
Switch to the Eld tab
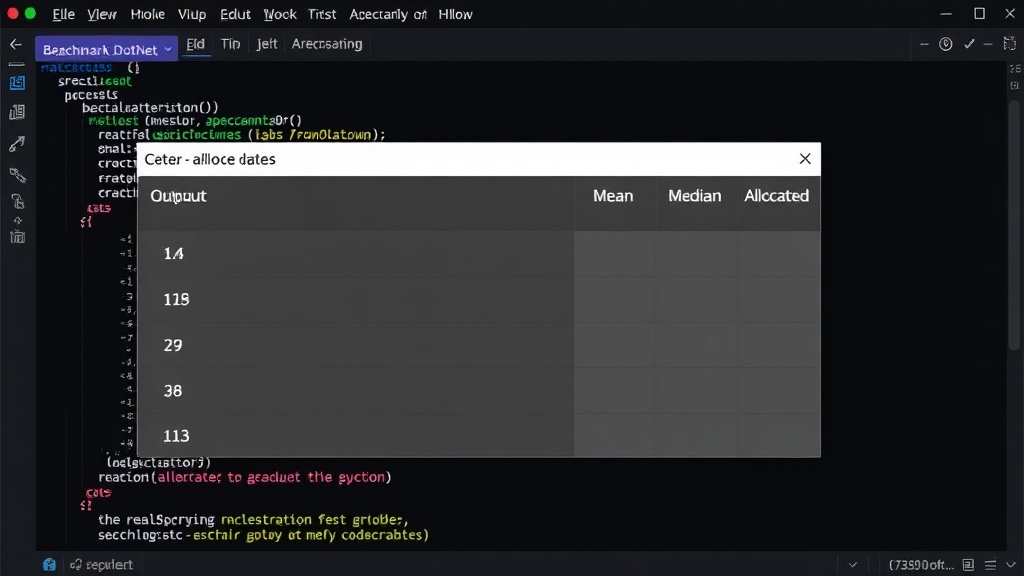[x=195, y=44]
